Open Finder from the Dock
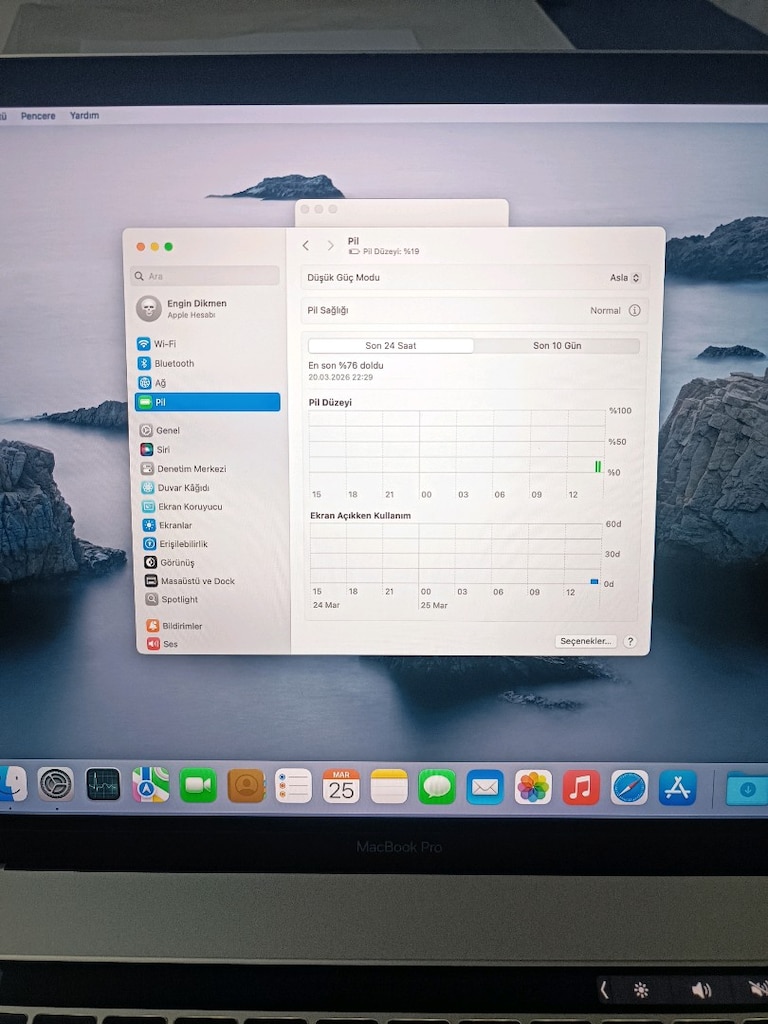 (12, 784)
